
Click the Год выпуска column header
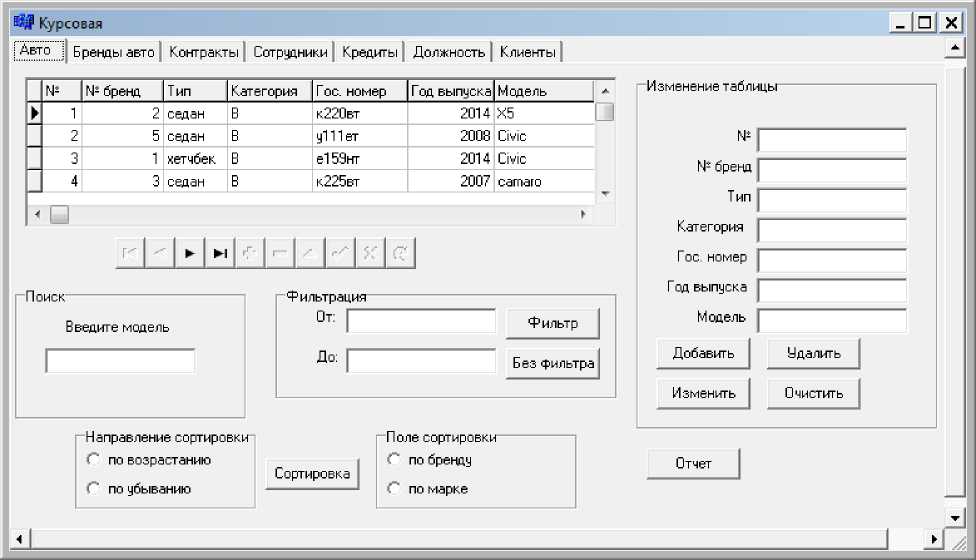tap(451, 91)
